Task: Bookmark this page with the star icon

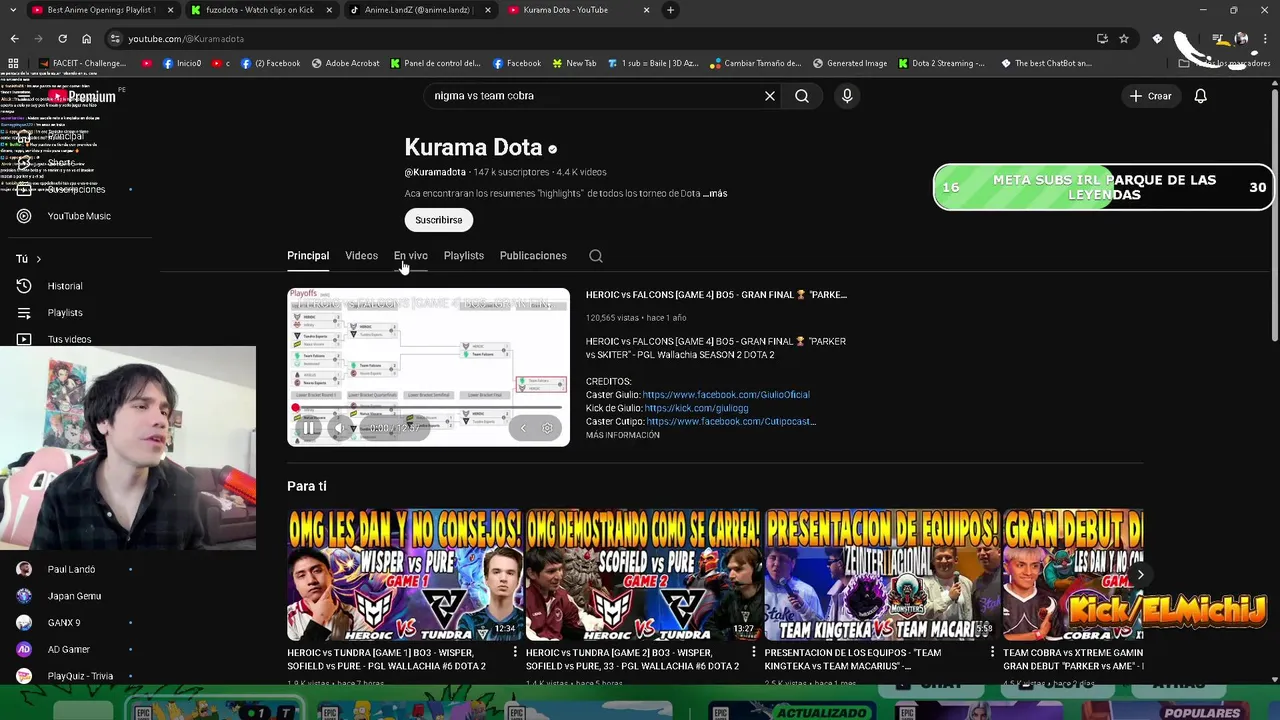Action: point(1124,38)
